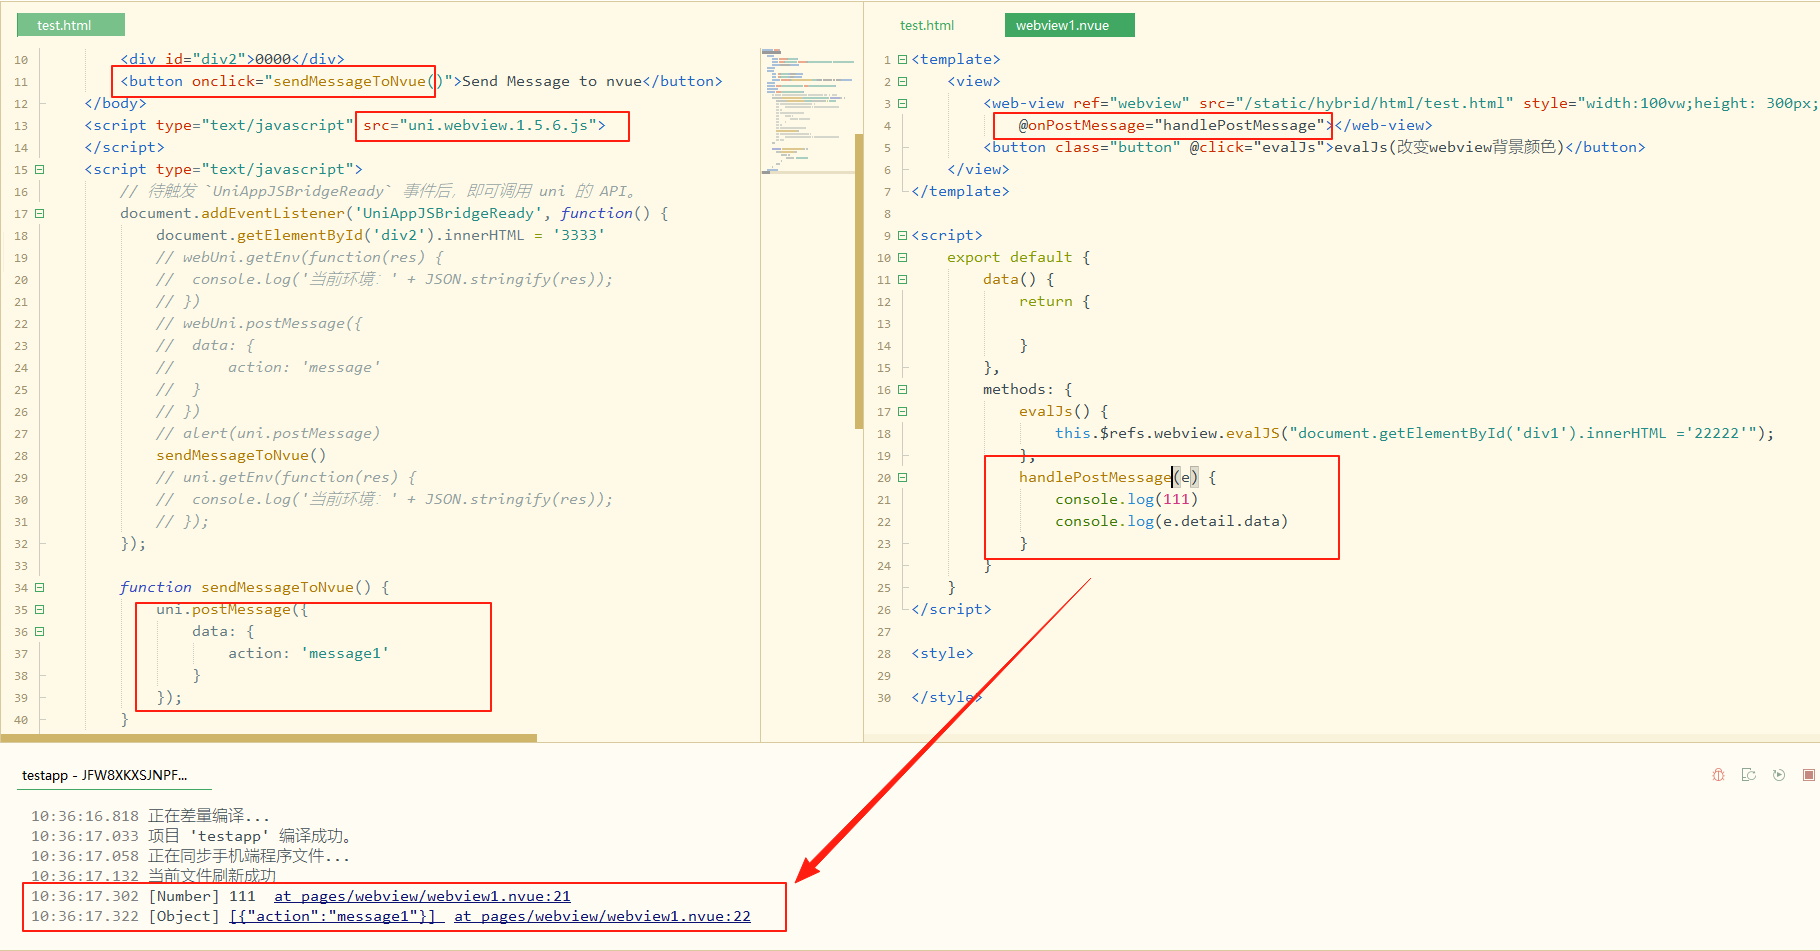
Task: Stop the running testapp with red square
Action: tap(1808, 775)
